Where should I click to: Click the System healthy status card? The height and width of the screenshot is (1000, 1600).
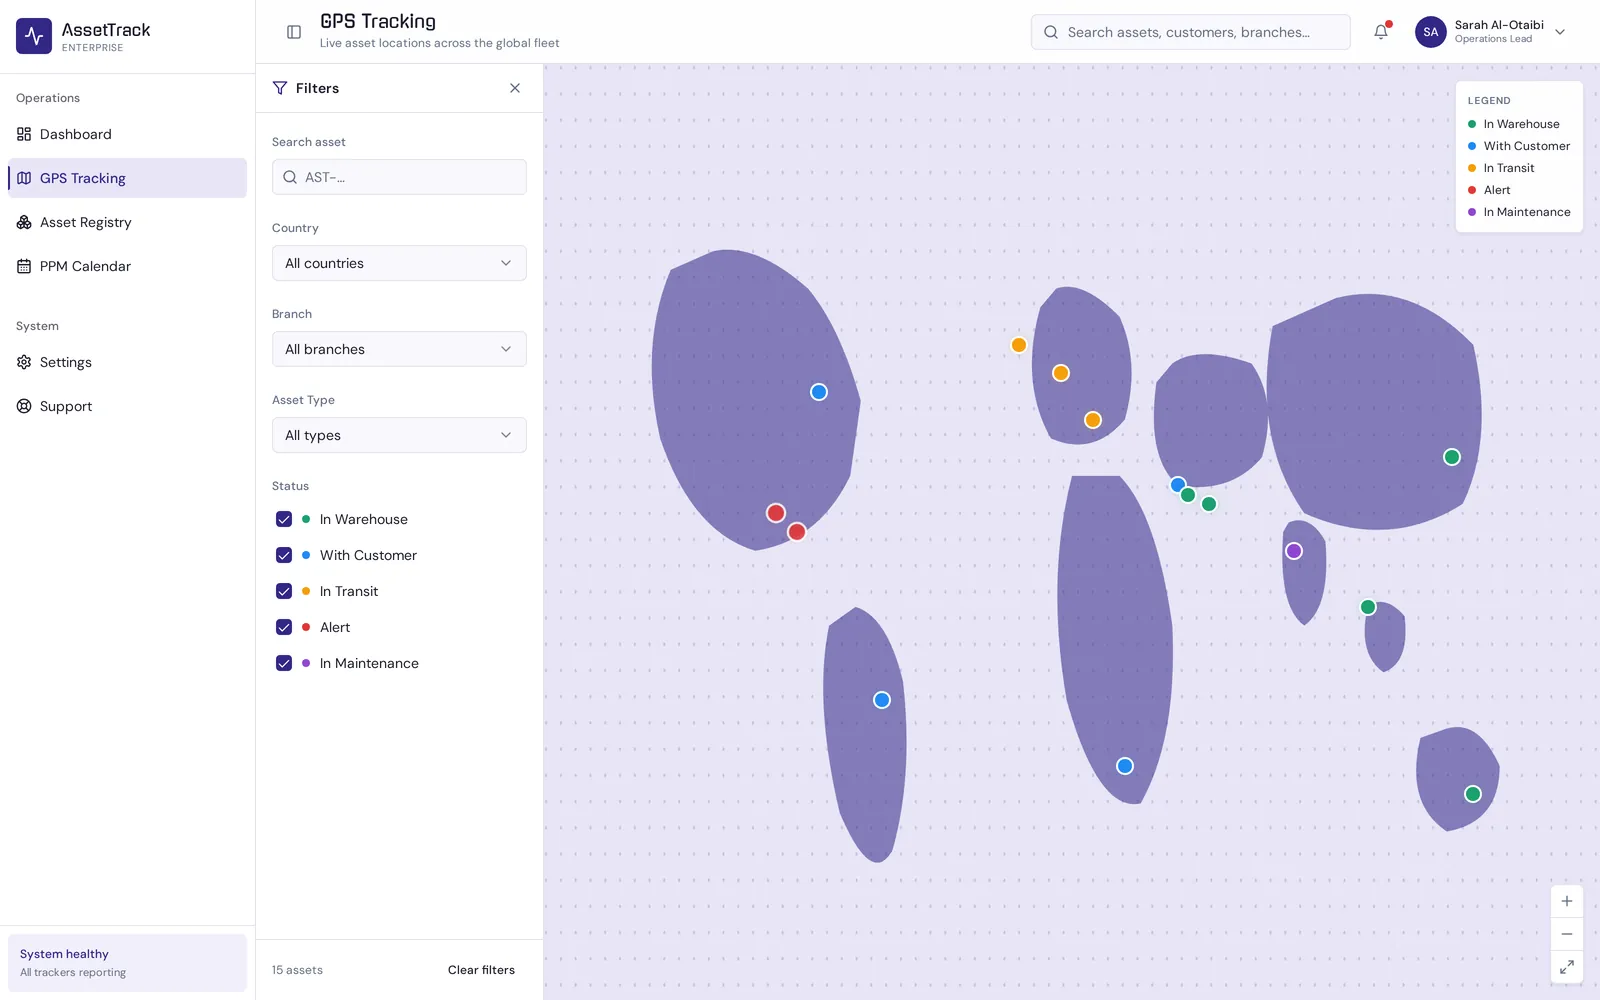(127, 963)
